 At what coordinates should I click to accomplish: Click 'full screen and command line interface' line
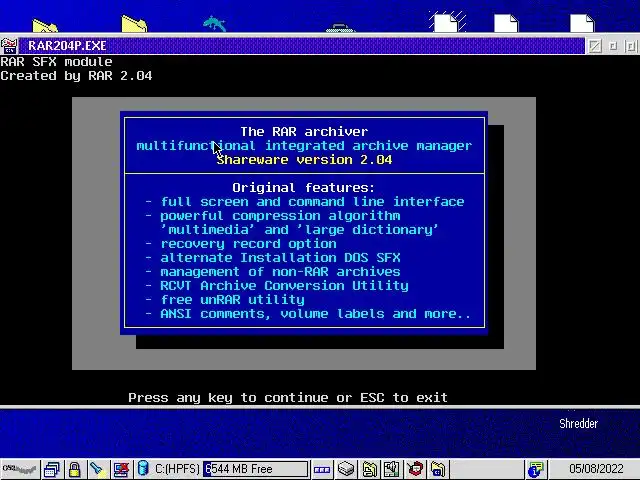[312, 202]
